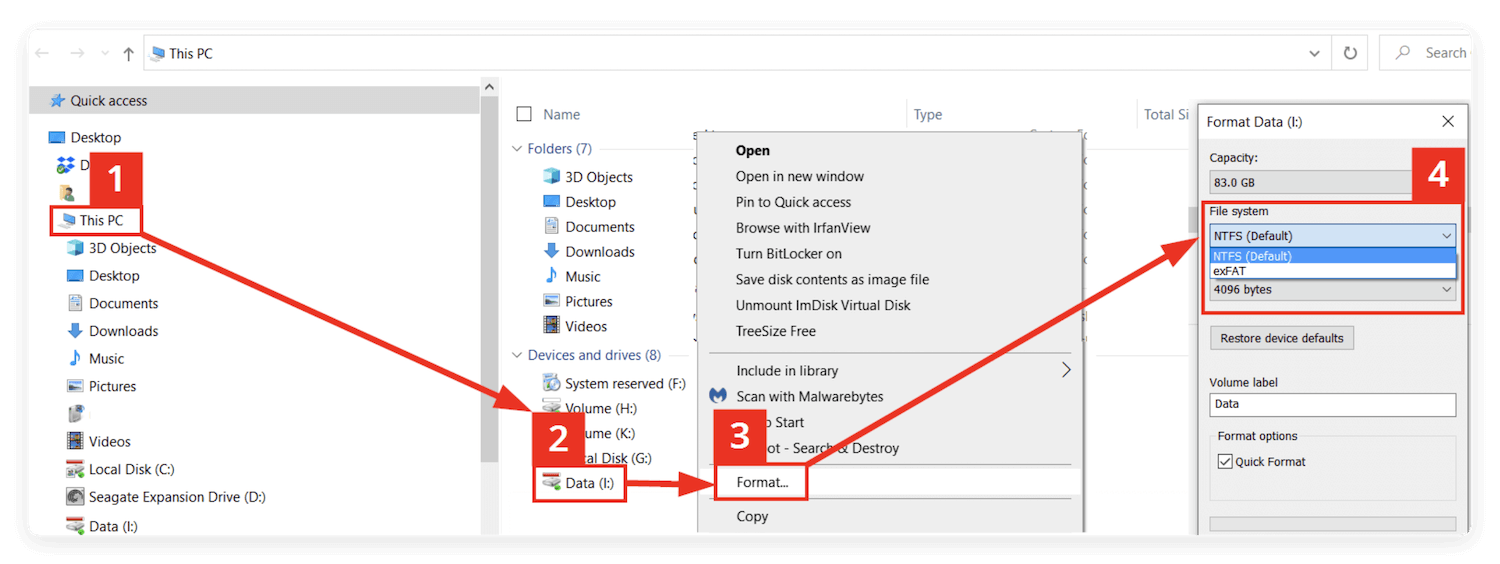Pick exFAT from the file system list
Screen dimensions: 1500x564
[1332, 270]
